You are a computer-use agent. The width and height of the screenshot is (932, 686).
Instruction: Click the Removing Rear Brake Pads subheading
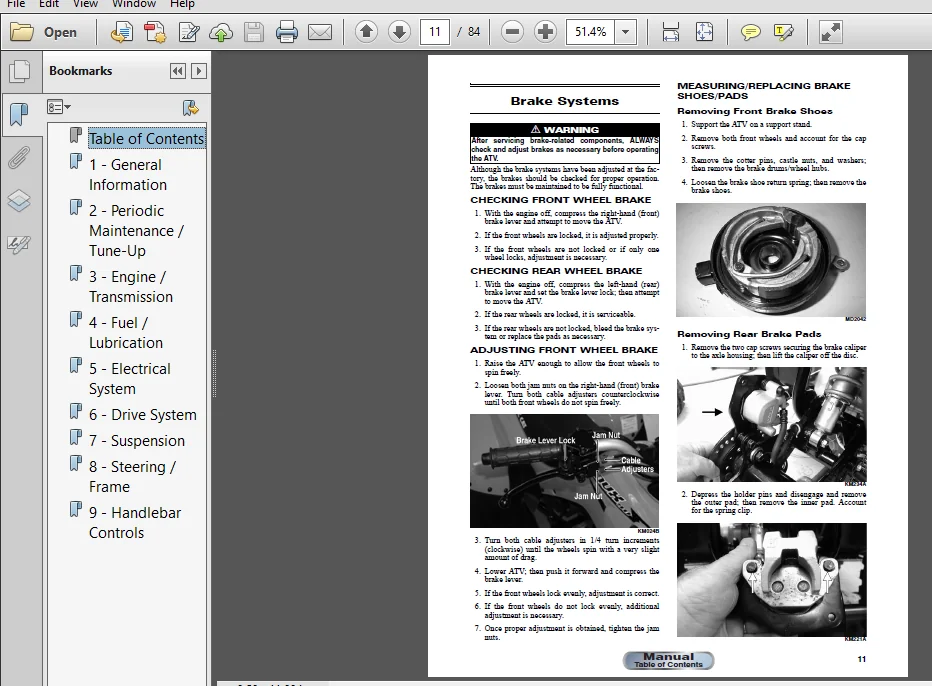(x=749, y=334)
